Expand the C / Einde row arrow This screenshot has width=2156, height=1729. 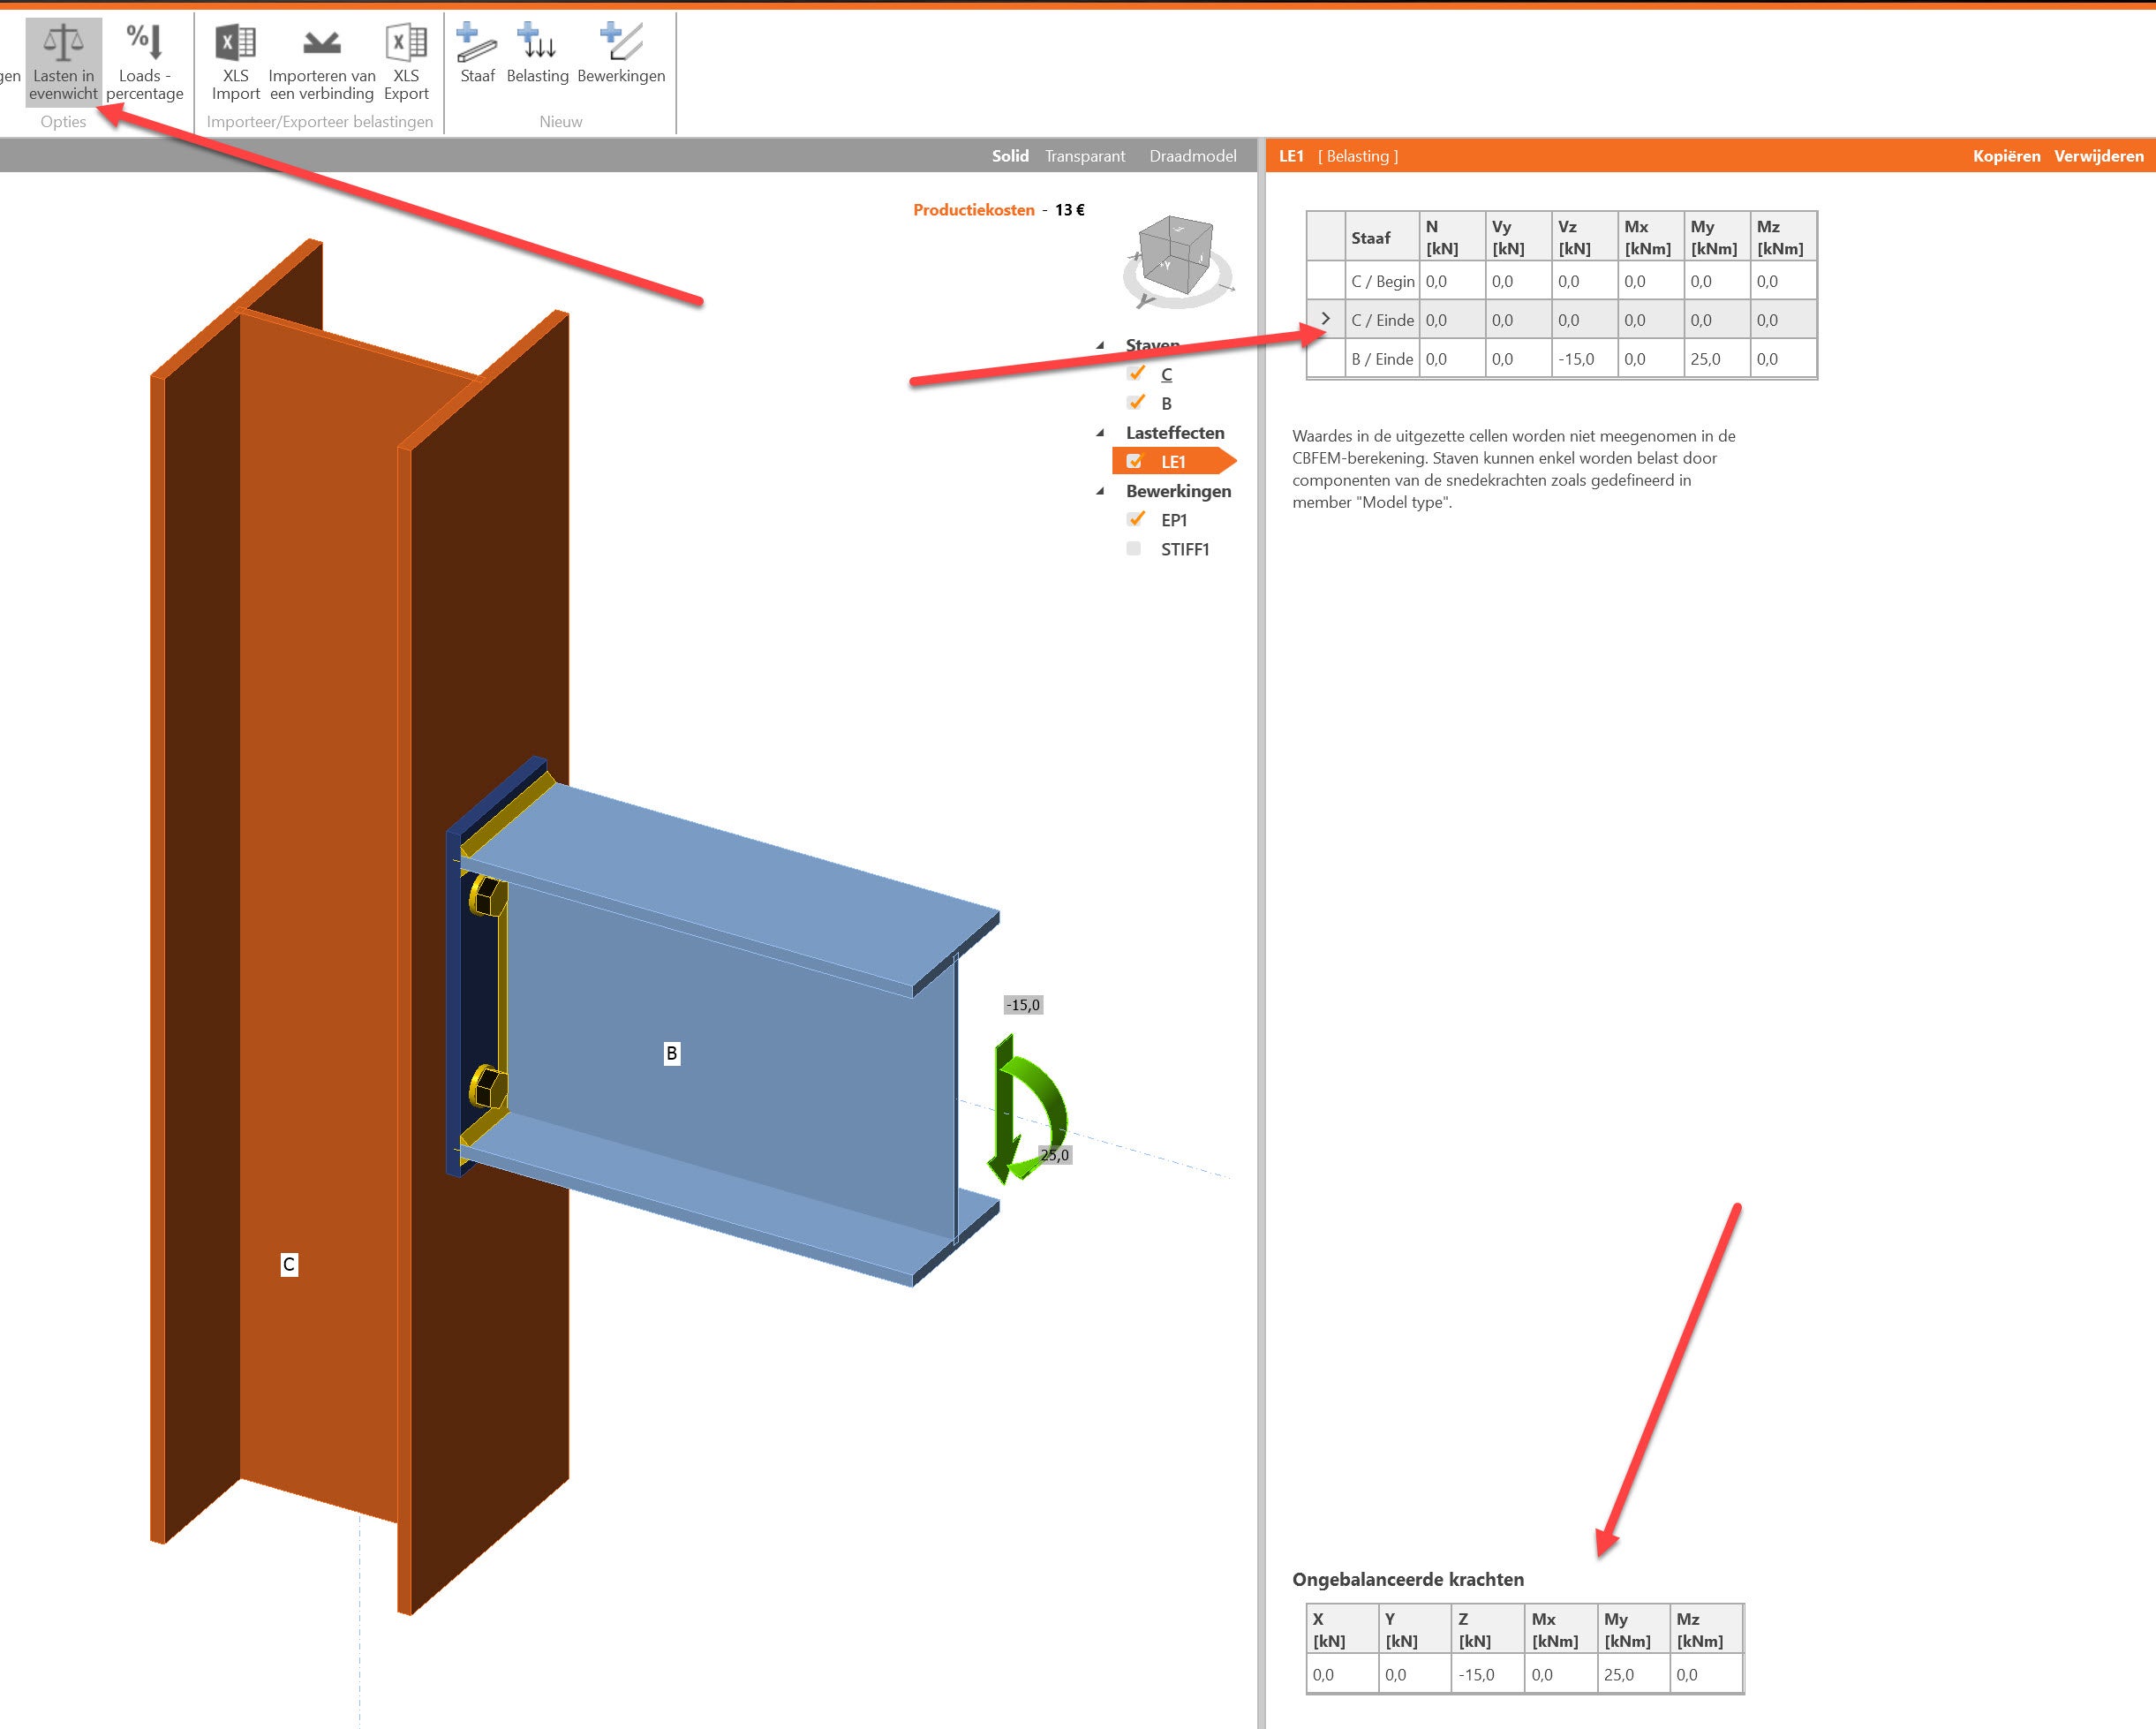pos(1326,319)
